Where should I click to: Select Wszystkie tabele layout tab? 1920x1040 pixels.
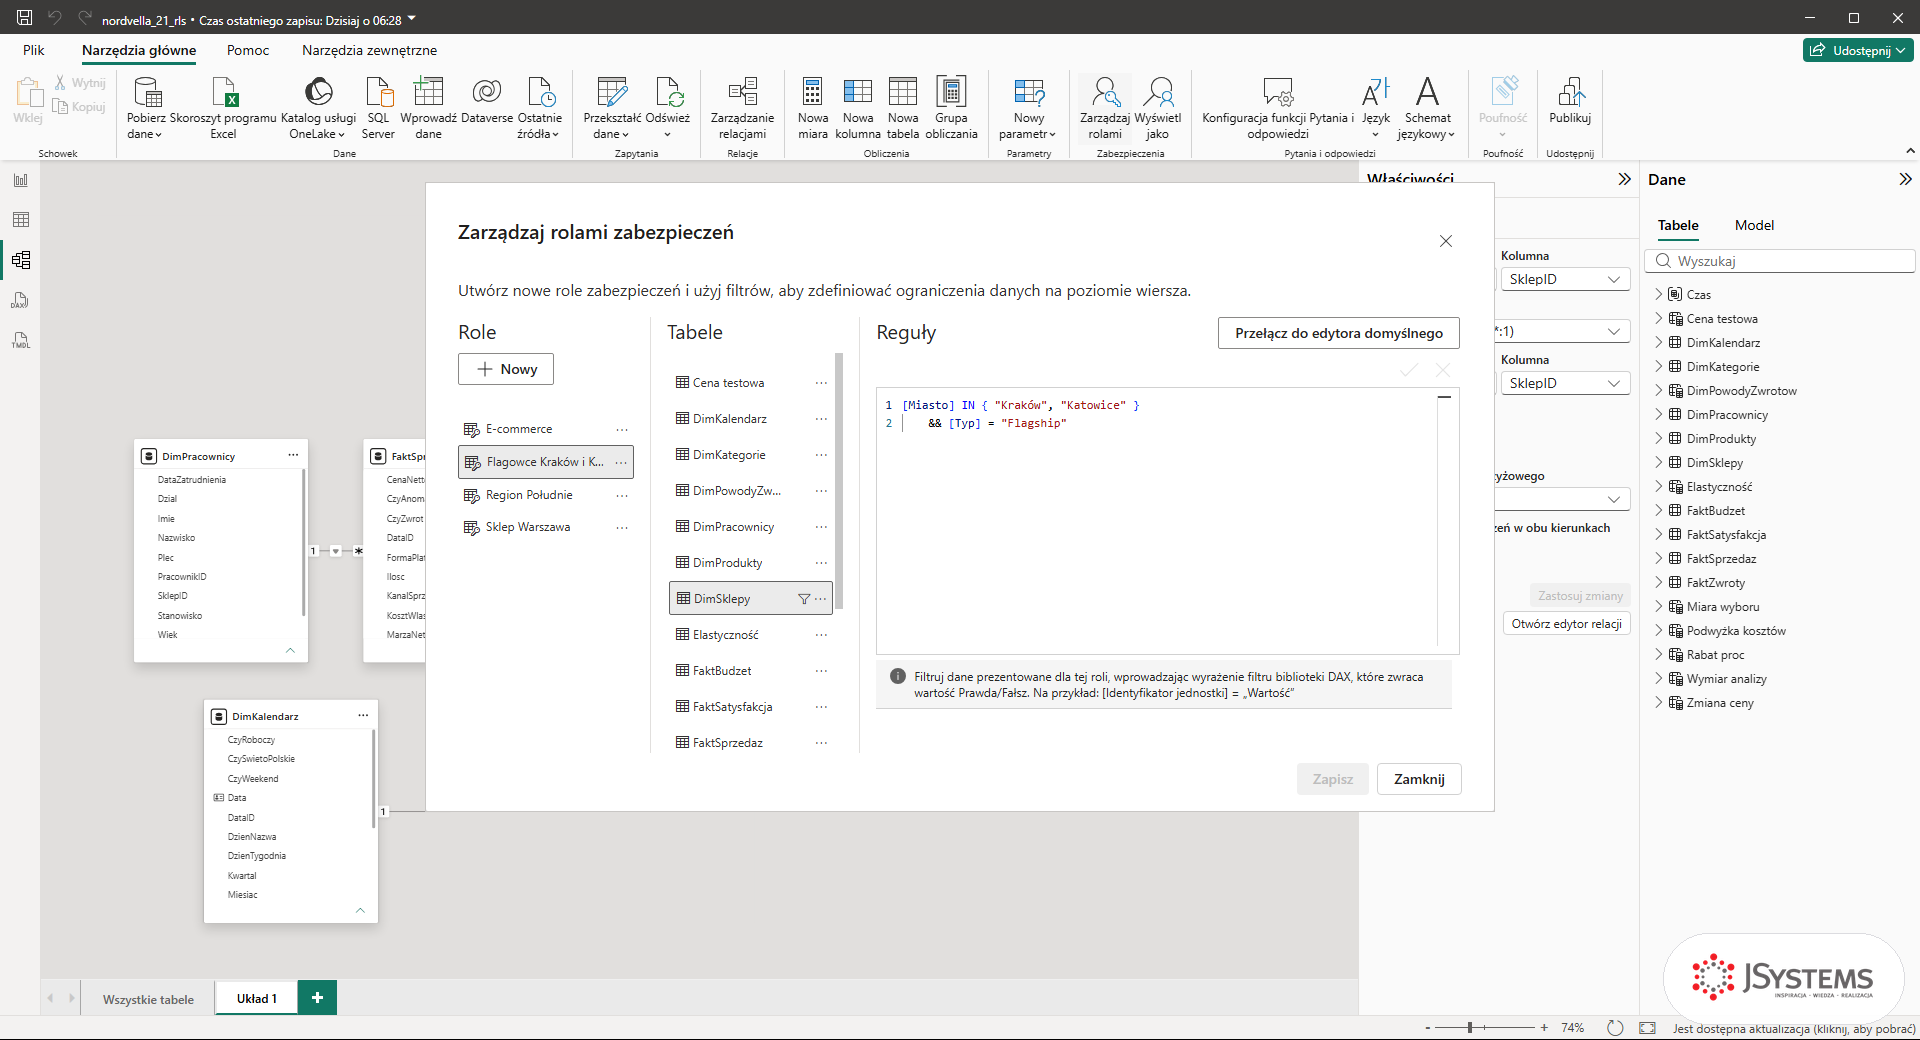pyautogui.click(x=148, y=999)
